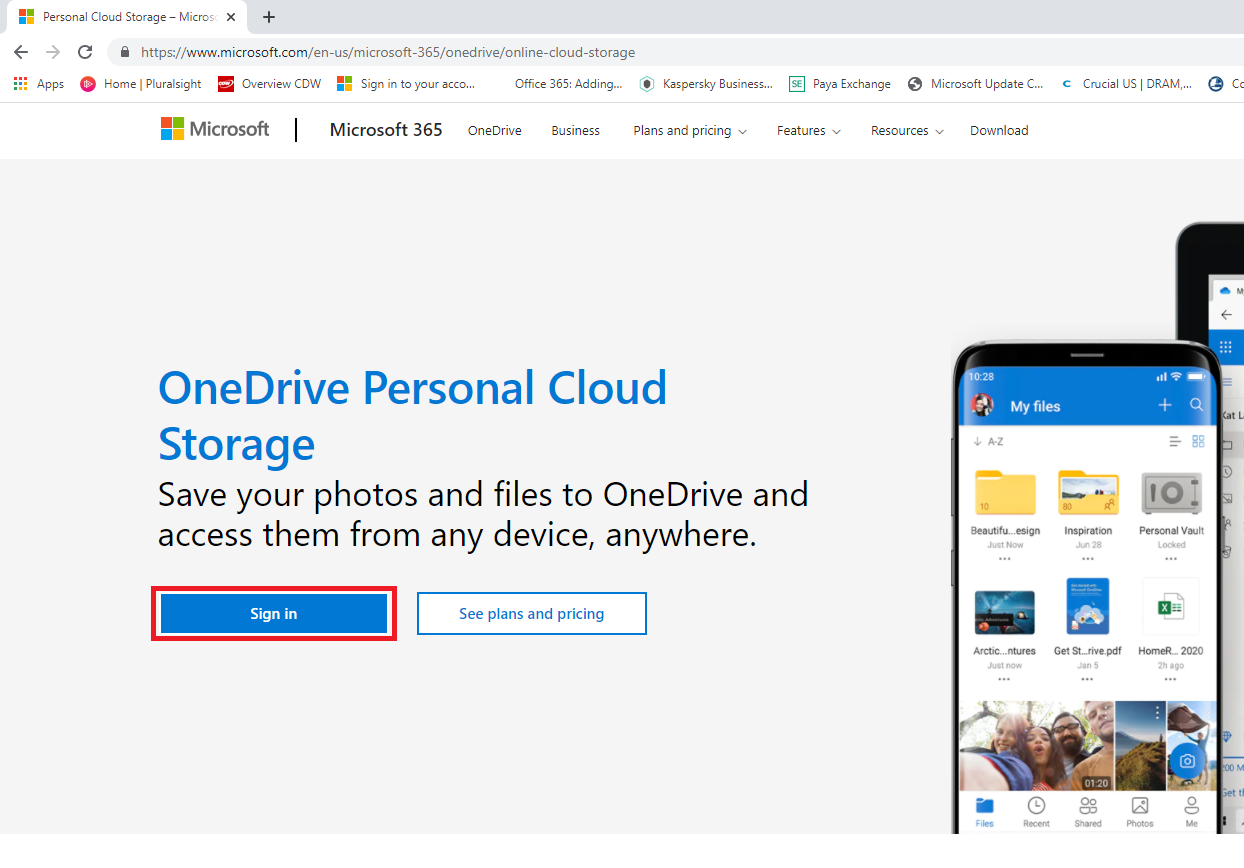Open the more options dots under Personal Vault
Viewport: 1244px width, 868px height.
(1171, 559)
